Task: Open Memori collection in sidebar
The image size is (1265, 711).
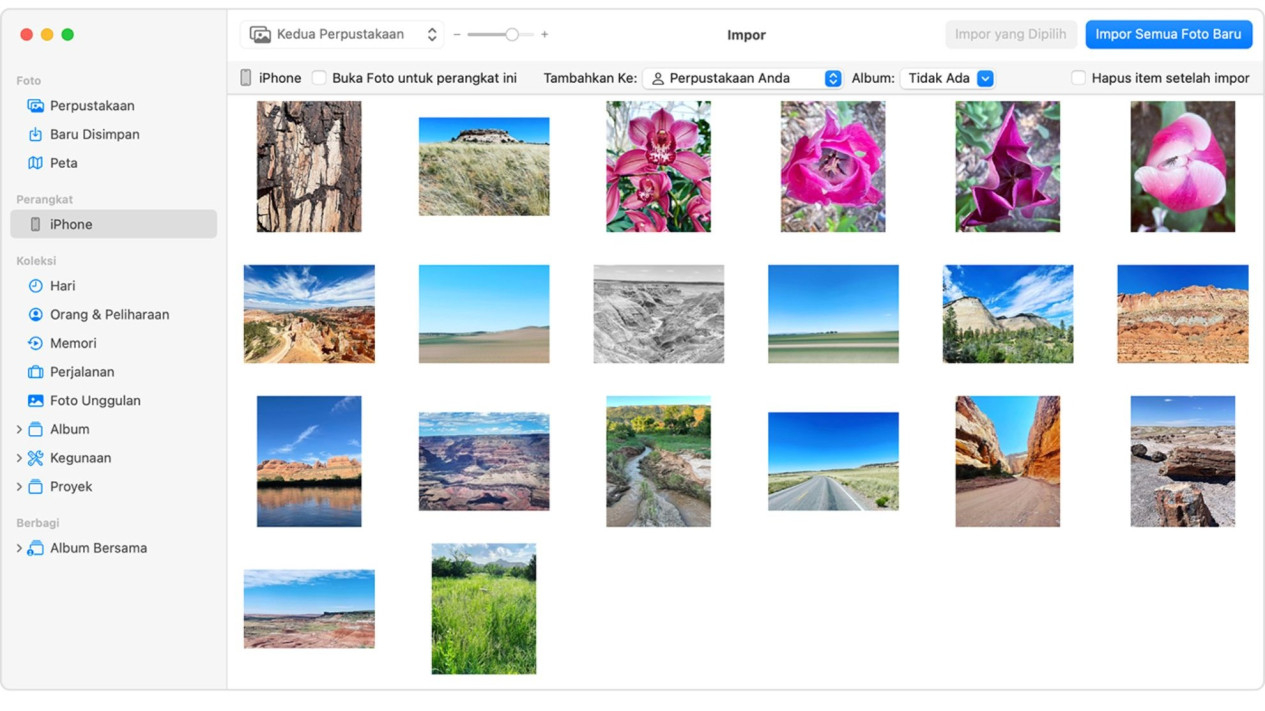Action: (113, 343)
